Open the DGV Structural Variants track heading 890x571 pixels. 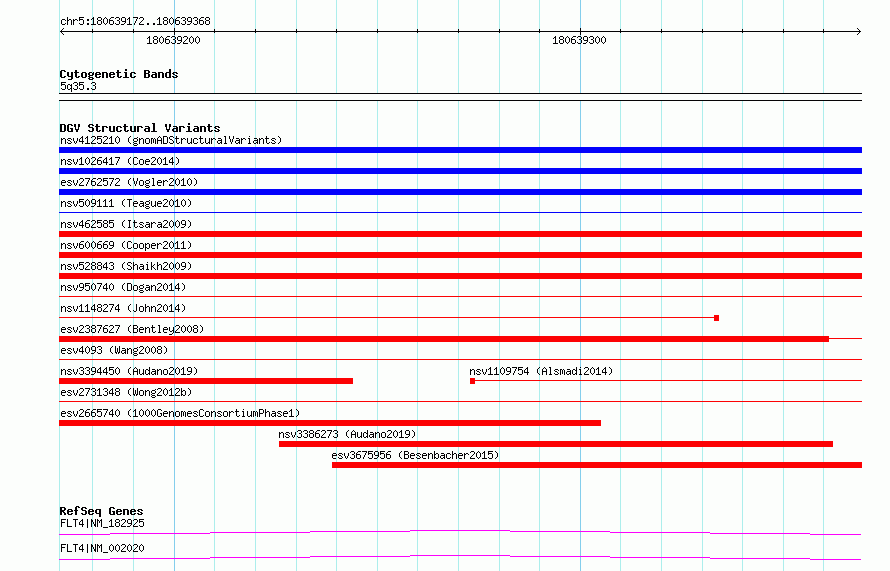[x=140, y=128]
